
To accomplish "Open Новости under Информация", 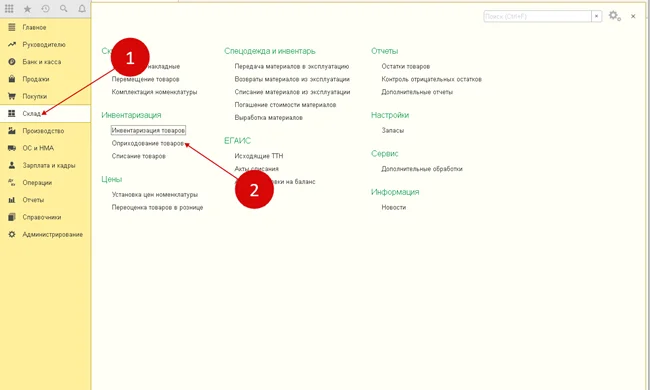I will (393, 207).
